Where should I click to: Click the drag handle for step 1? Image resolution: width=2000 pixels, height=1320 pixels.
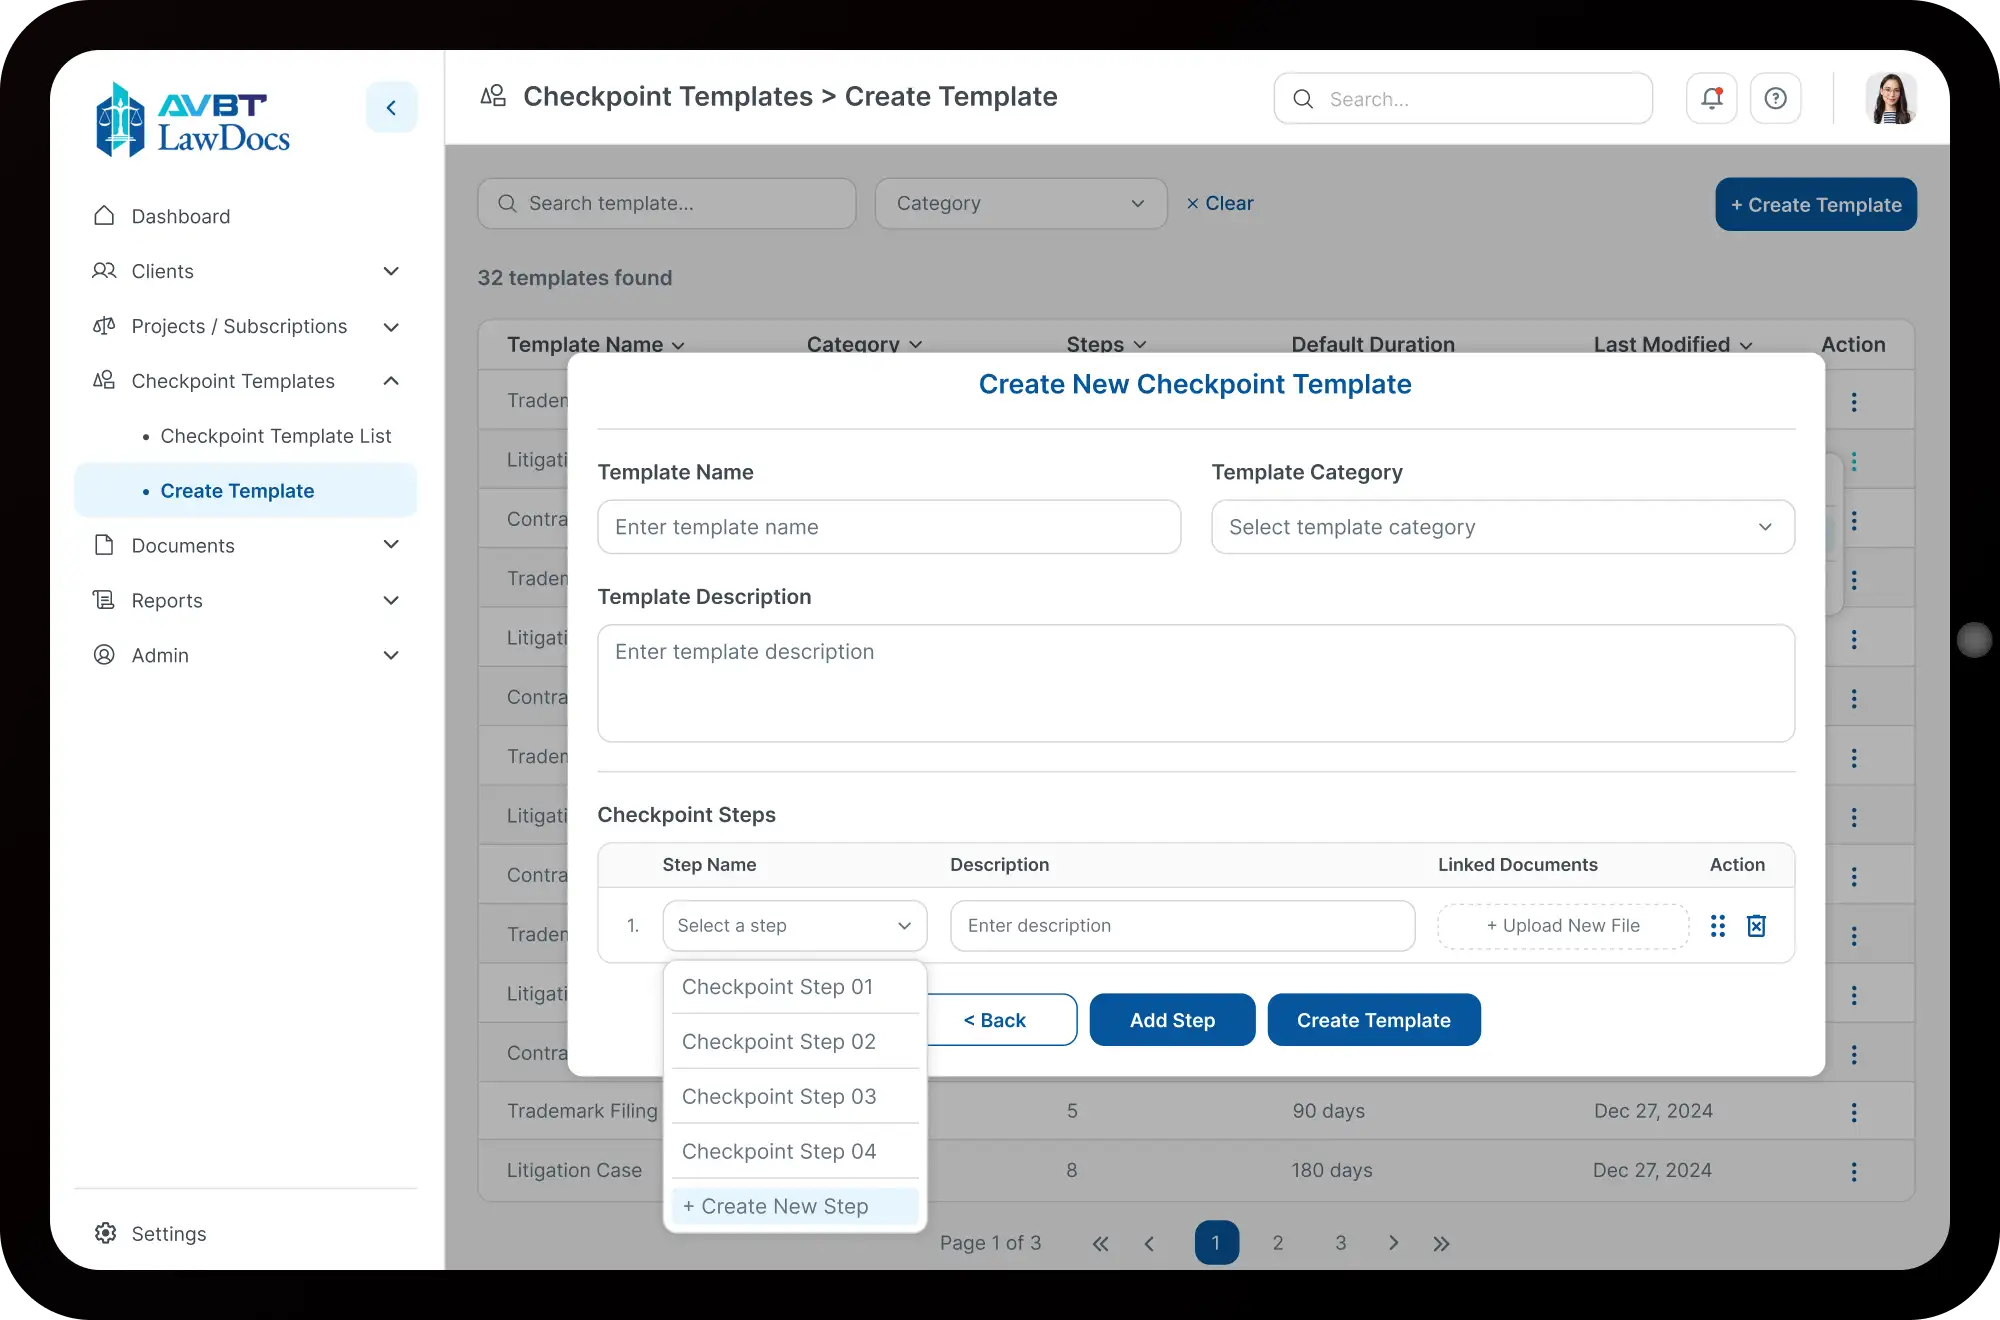click(x=1718, y=926)
